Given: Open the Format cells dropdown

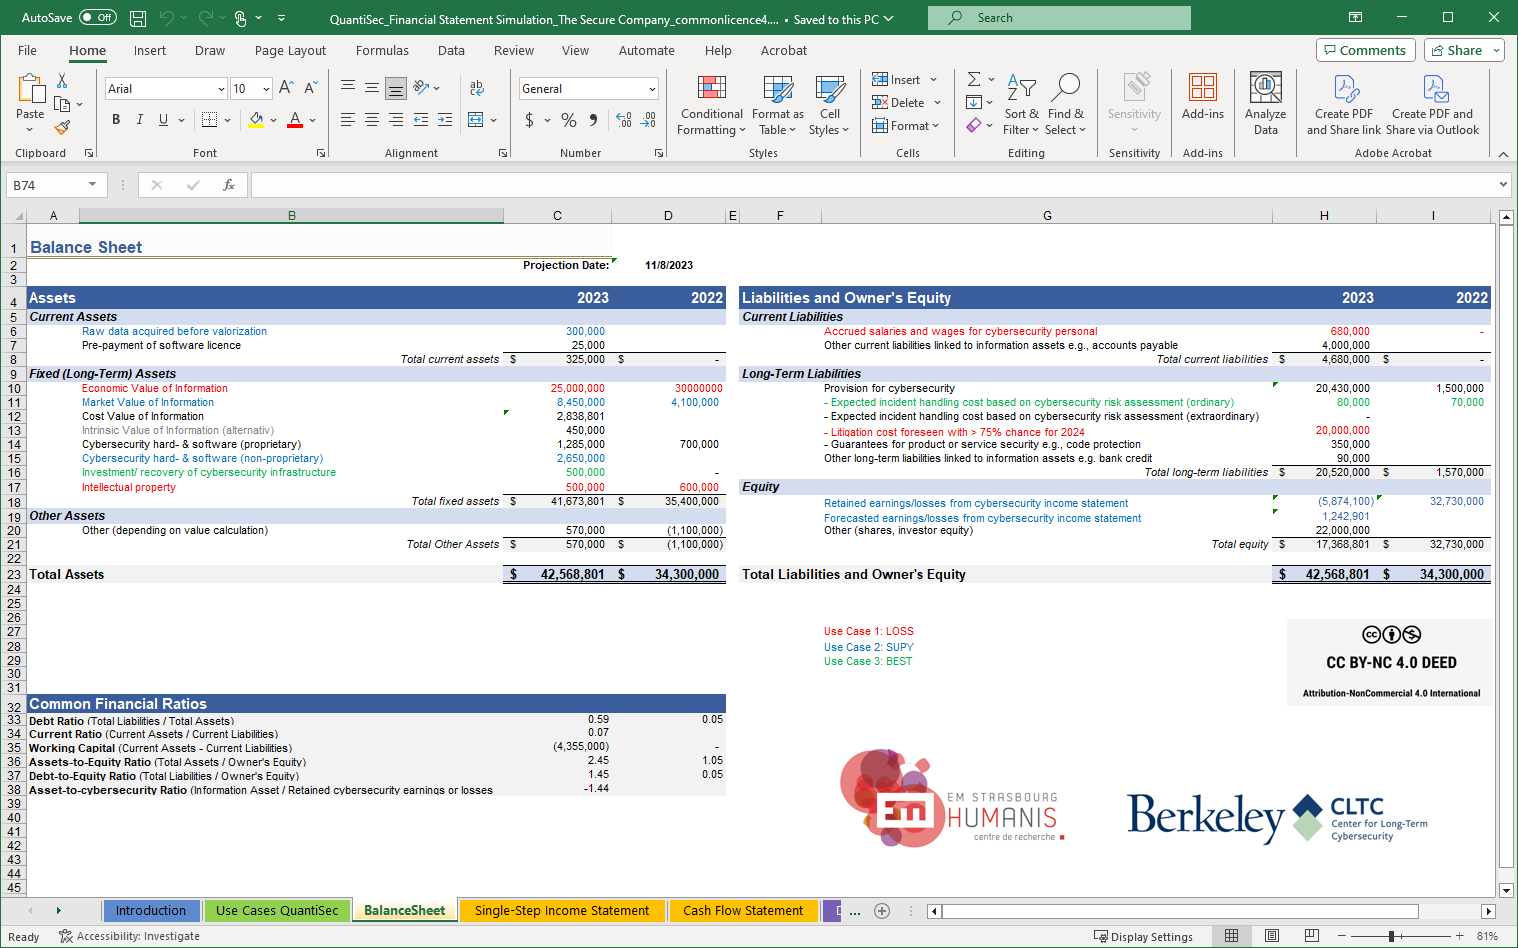Looking at the screenshot, I should click(x=936, y=126).
